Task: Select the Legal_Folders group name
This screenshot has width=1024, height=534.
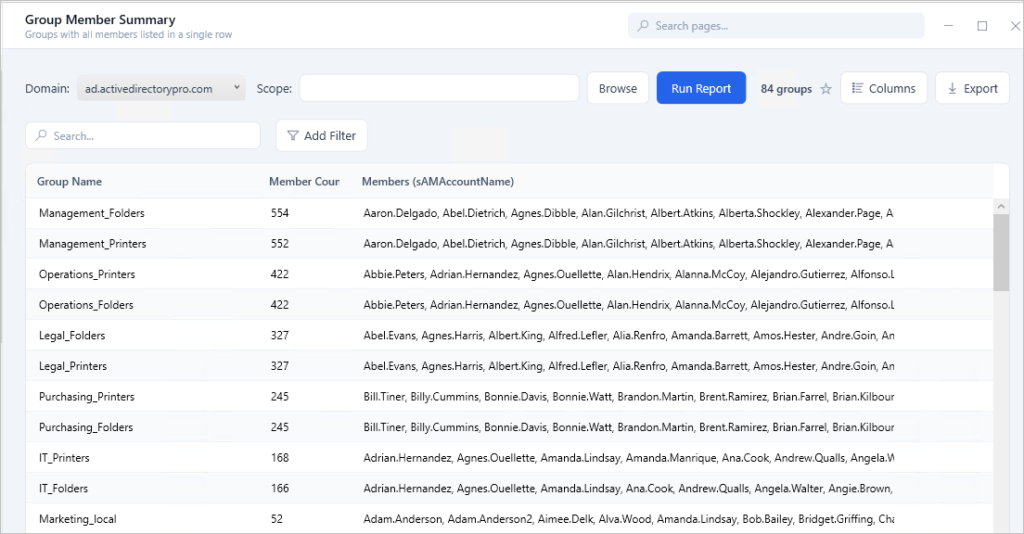Action: pyautogui.click(x=72, y=336)
